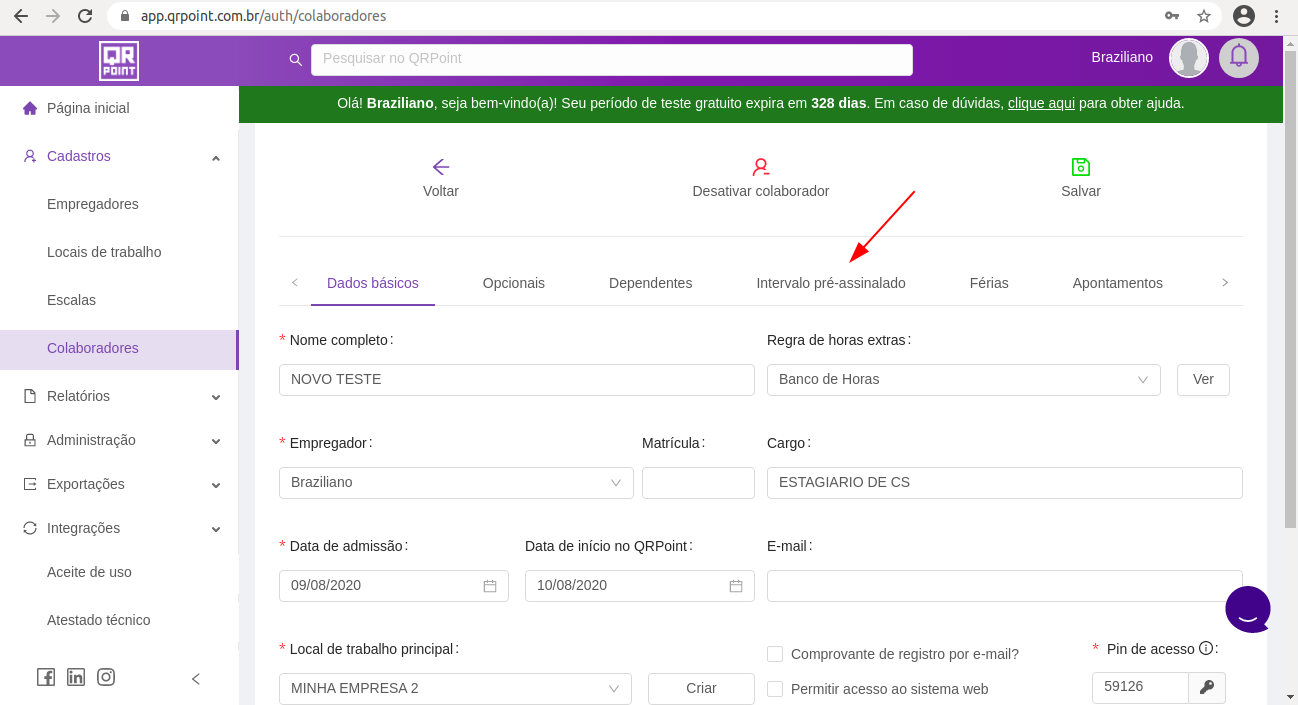The height and width of the screenshot is (705, 1298).
Task: Click the Voltar back arrow icon
Action: click(441, 167)
